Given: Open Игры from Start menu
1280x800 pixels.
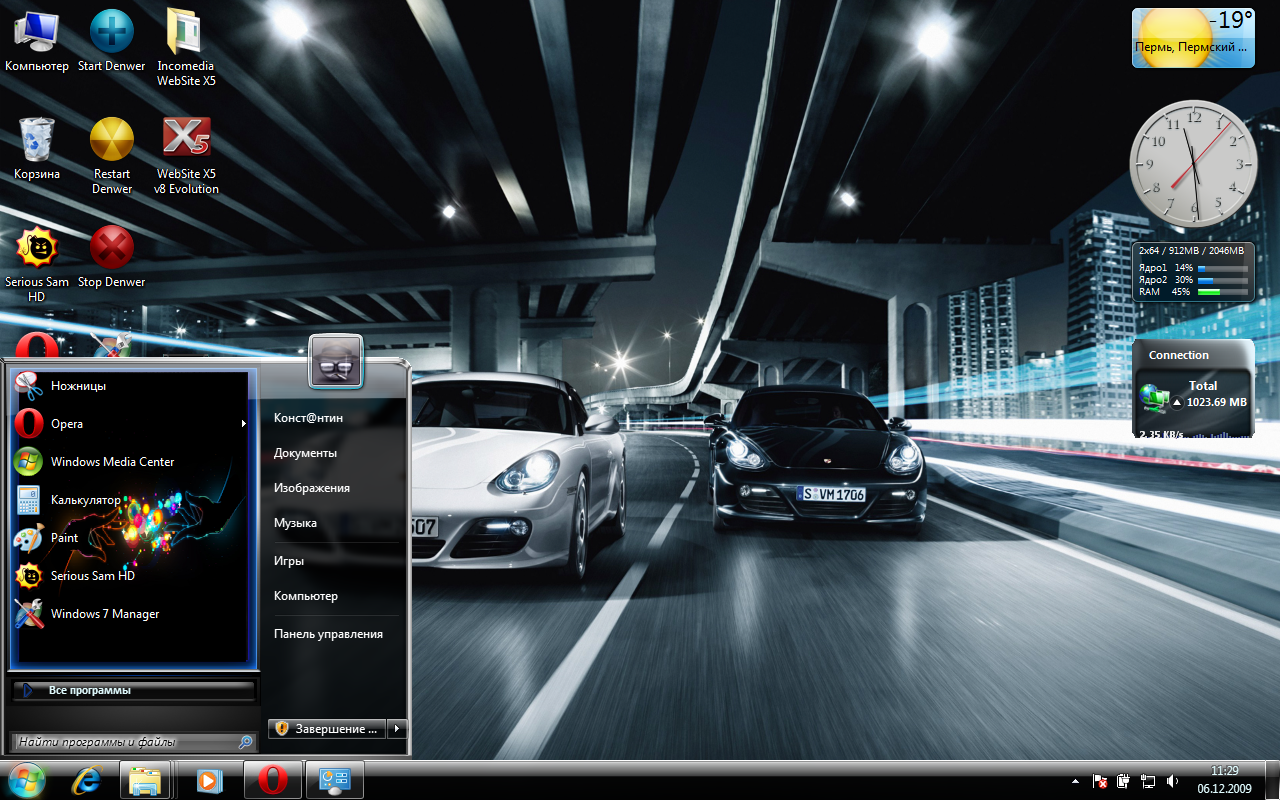Looking at the screenshot, I should click(289, 561).
